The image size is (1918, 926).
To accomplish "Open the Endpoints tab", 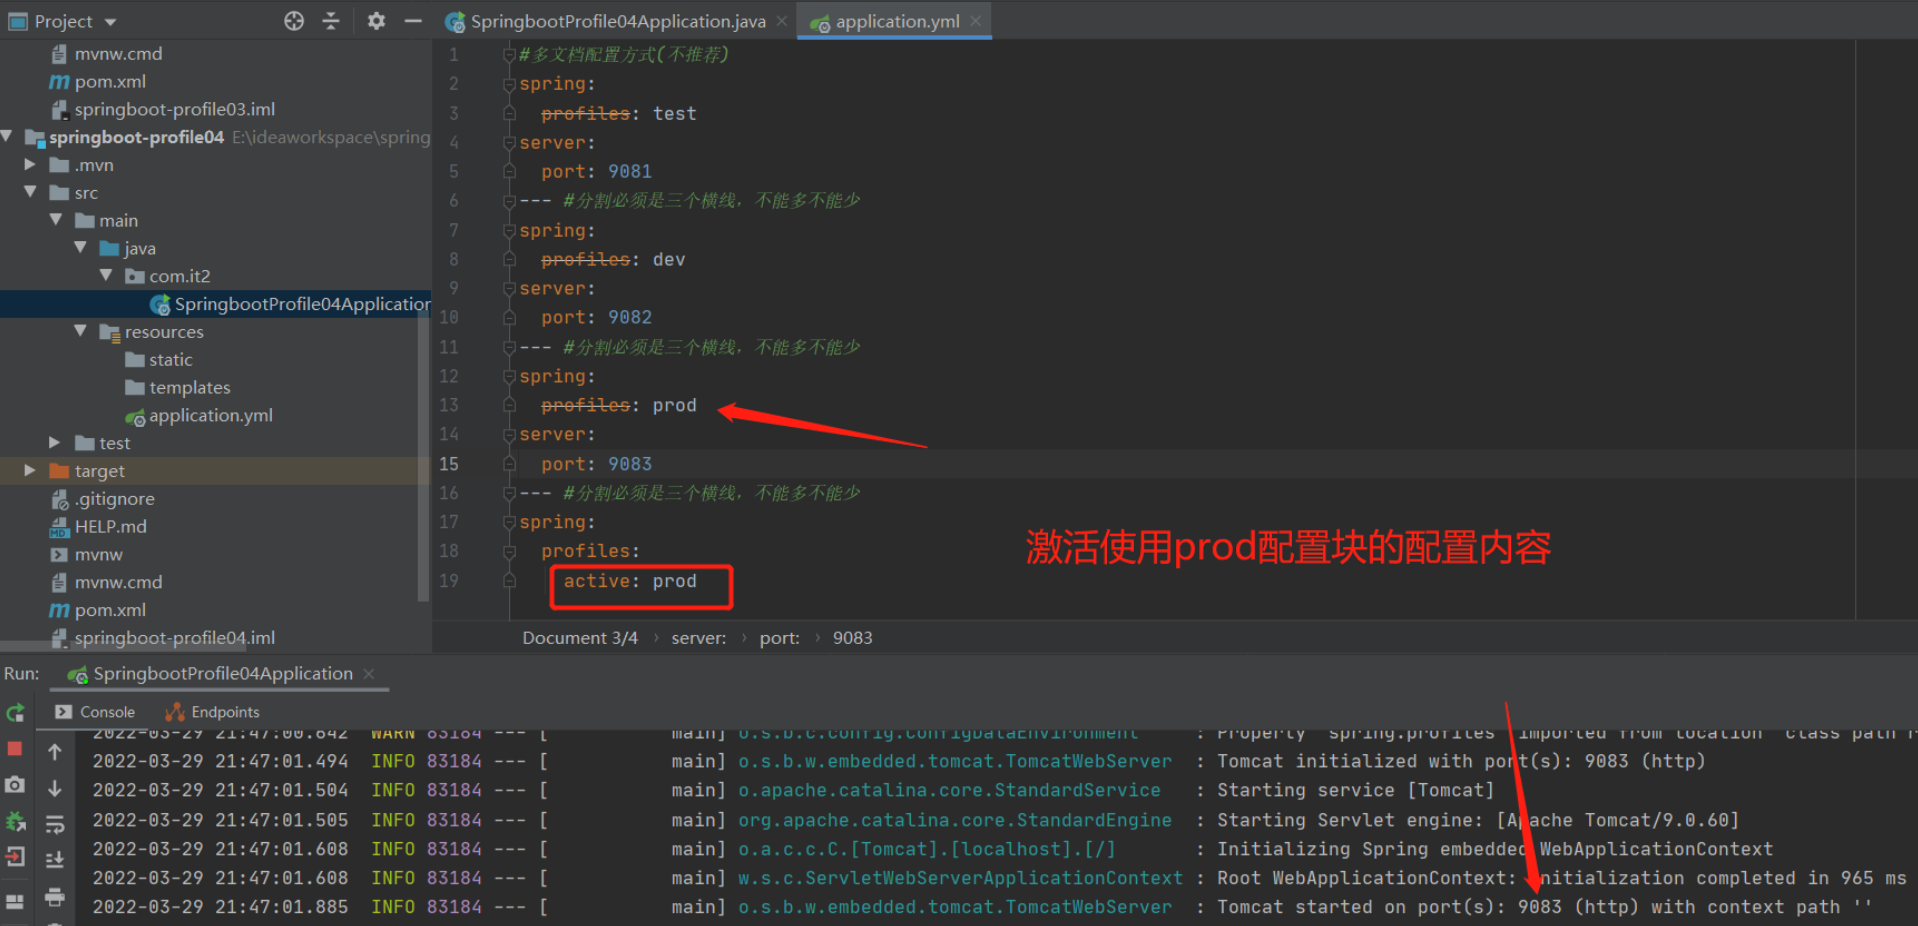I will click(212, 712).
